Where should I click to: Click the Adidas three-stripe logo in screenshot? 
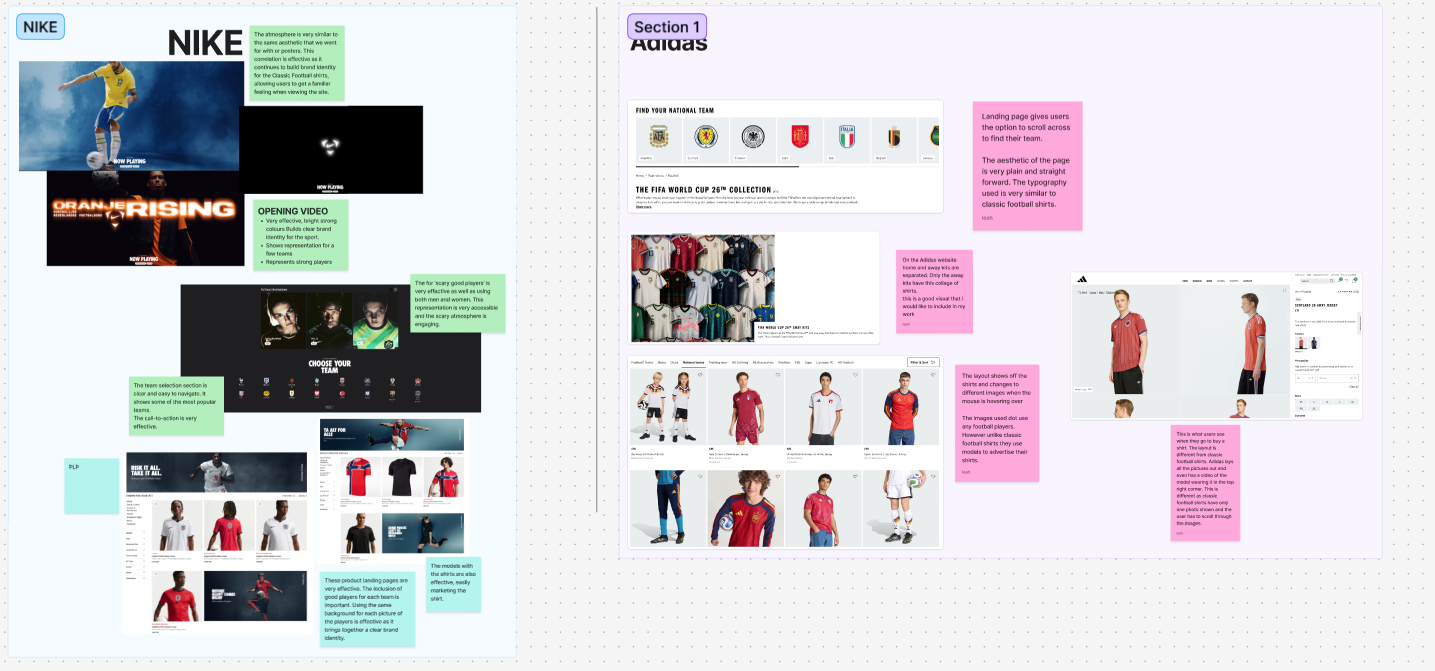[x=1083, y=280]
